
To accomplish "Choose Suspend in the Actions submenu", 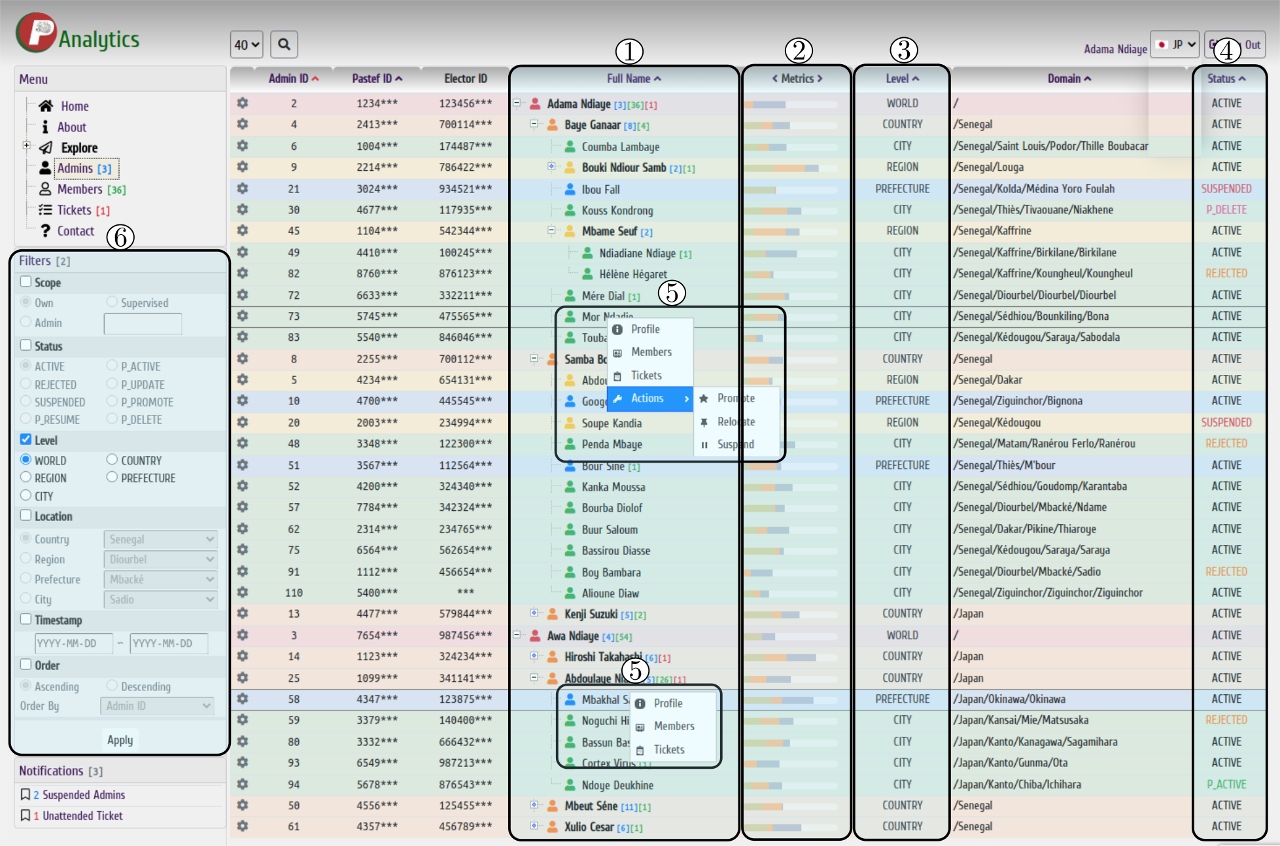I will point(735,445).
